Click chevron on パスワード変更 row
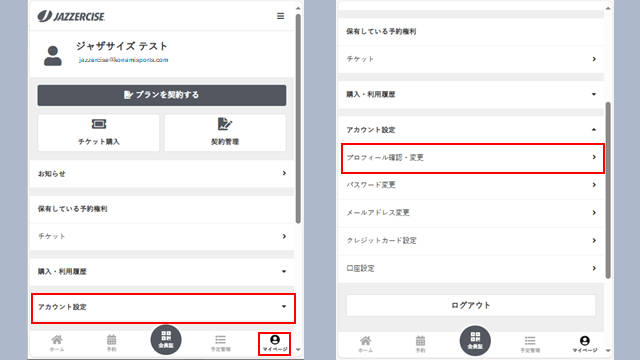 (x=594, y=185)
